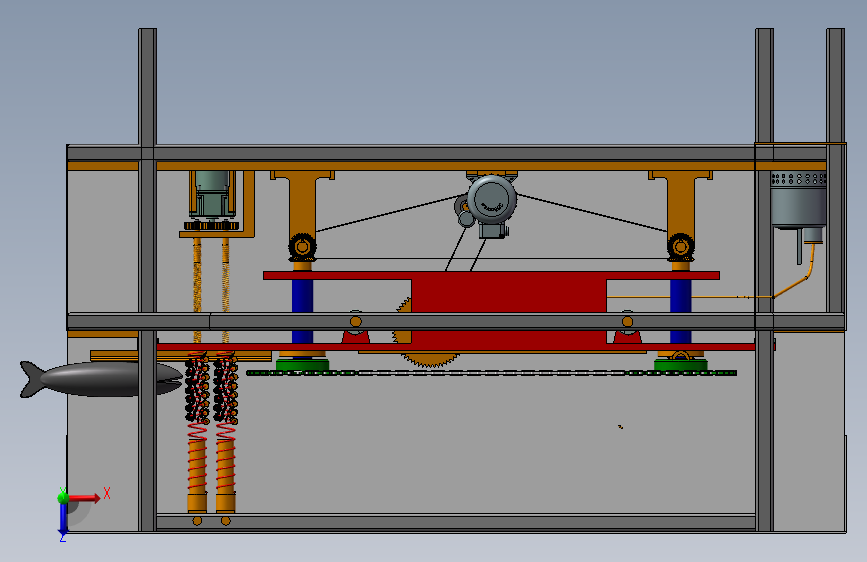The image size is (867, 562).
Task: Select the gear on the left orange bracket
Action: [x=302, y=247]
